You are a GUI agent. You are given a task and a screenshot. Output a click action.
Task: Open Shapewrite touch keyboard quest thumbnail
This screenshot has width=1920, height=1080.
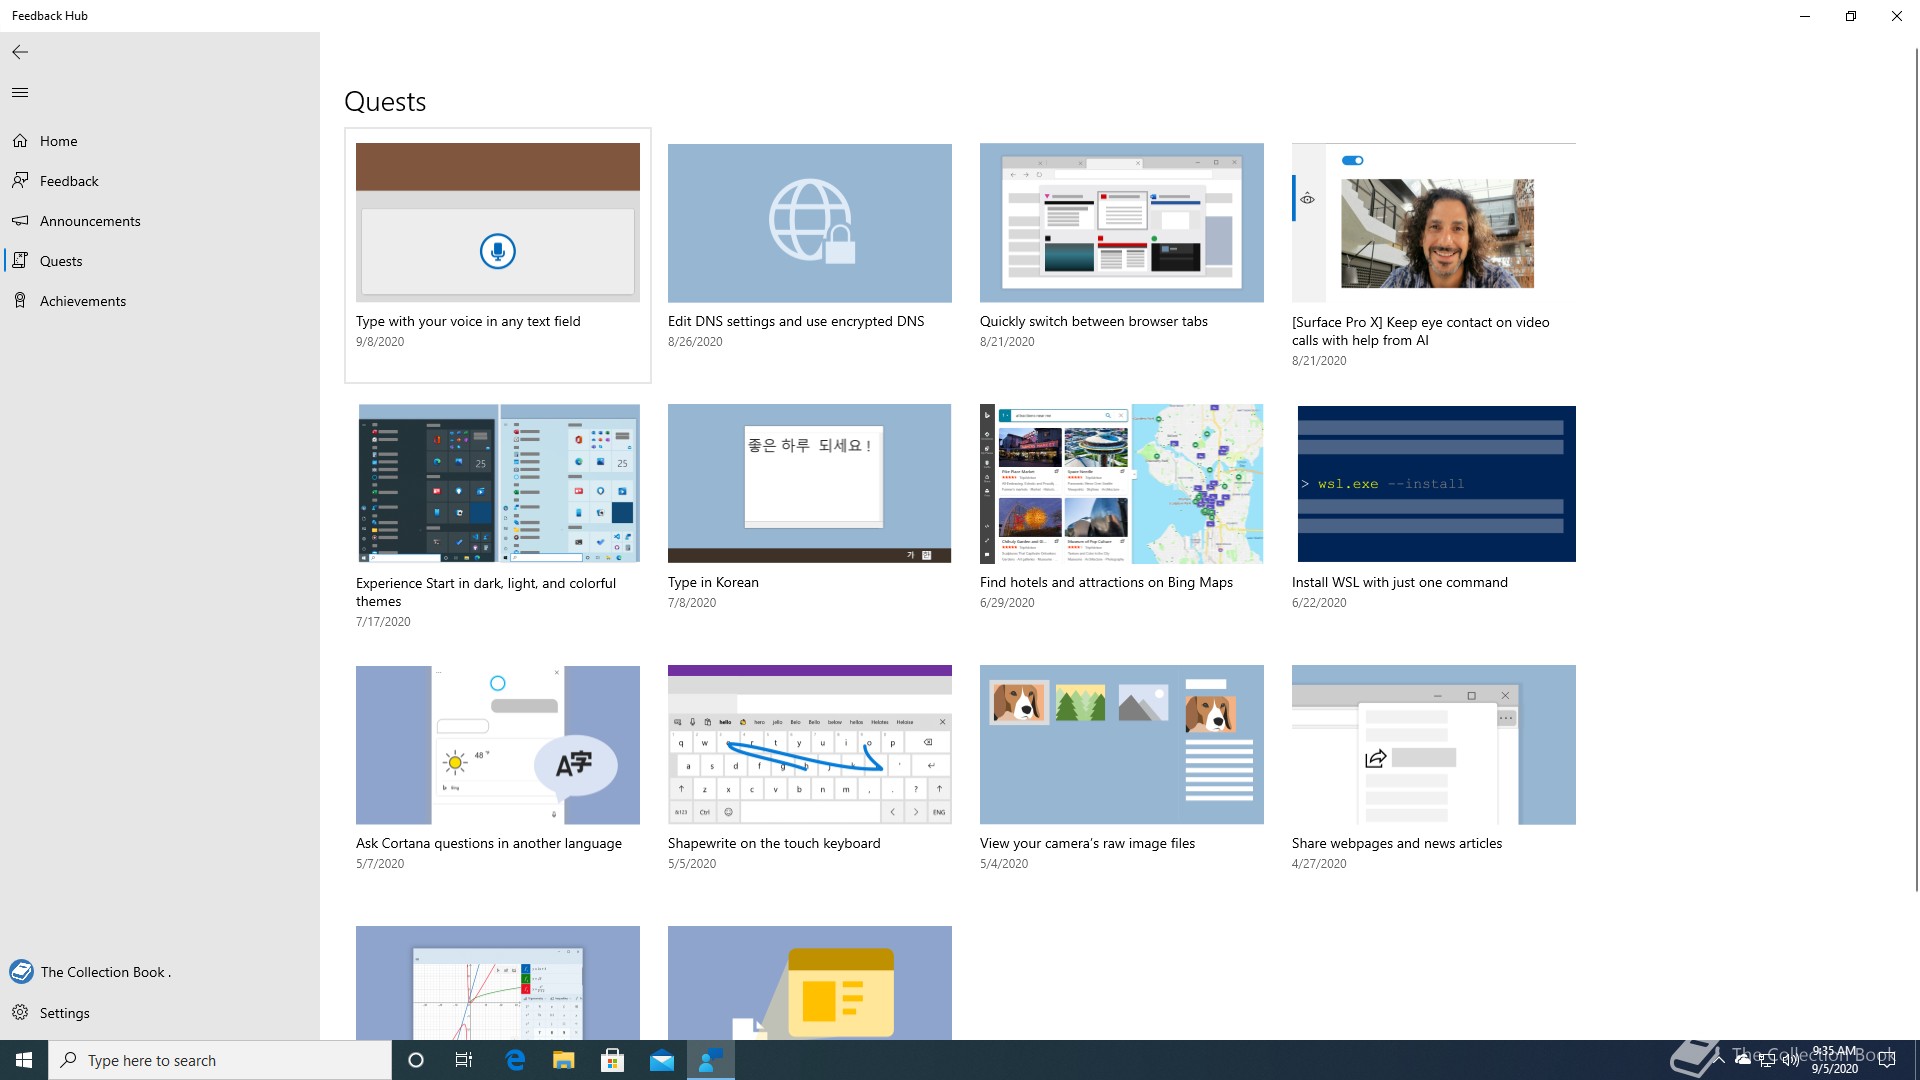810,745
